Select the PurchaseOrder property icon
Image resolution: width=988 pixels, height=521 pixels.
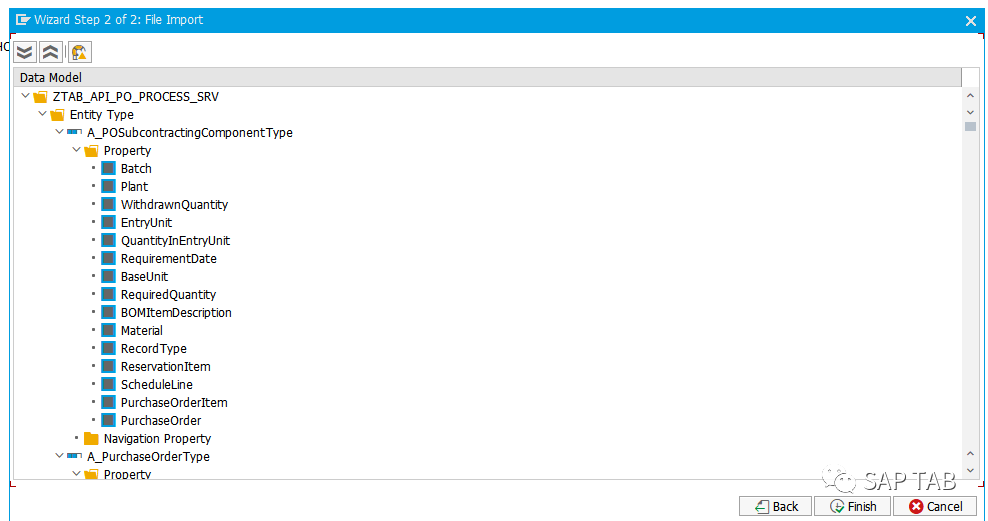[108, 420]
